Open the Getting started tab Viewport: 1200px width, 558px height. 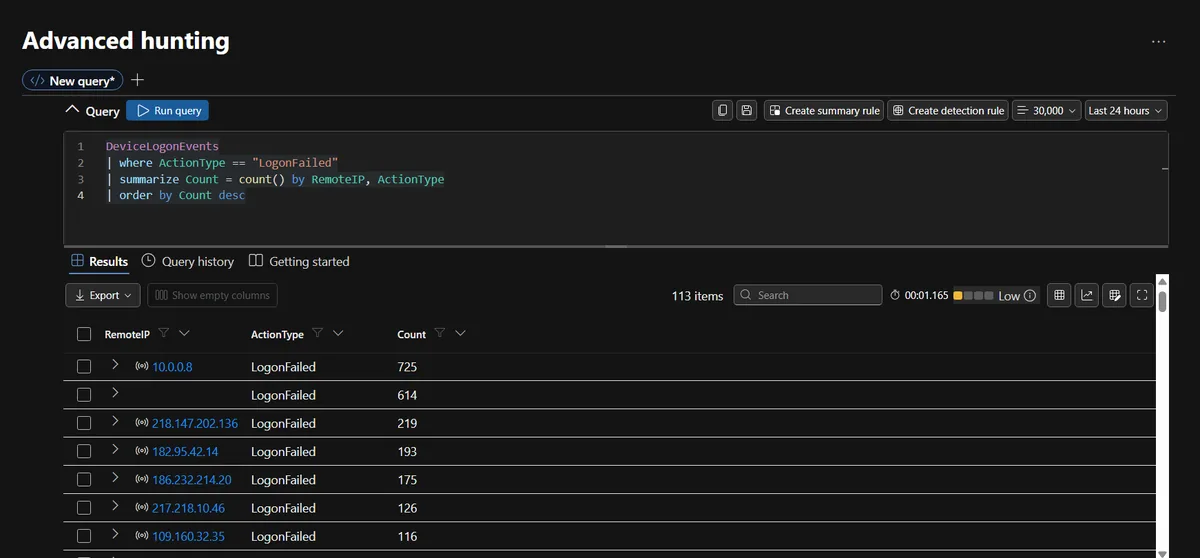(299, 261)
